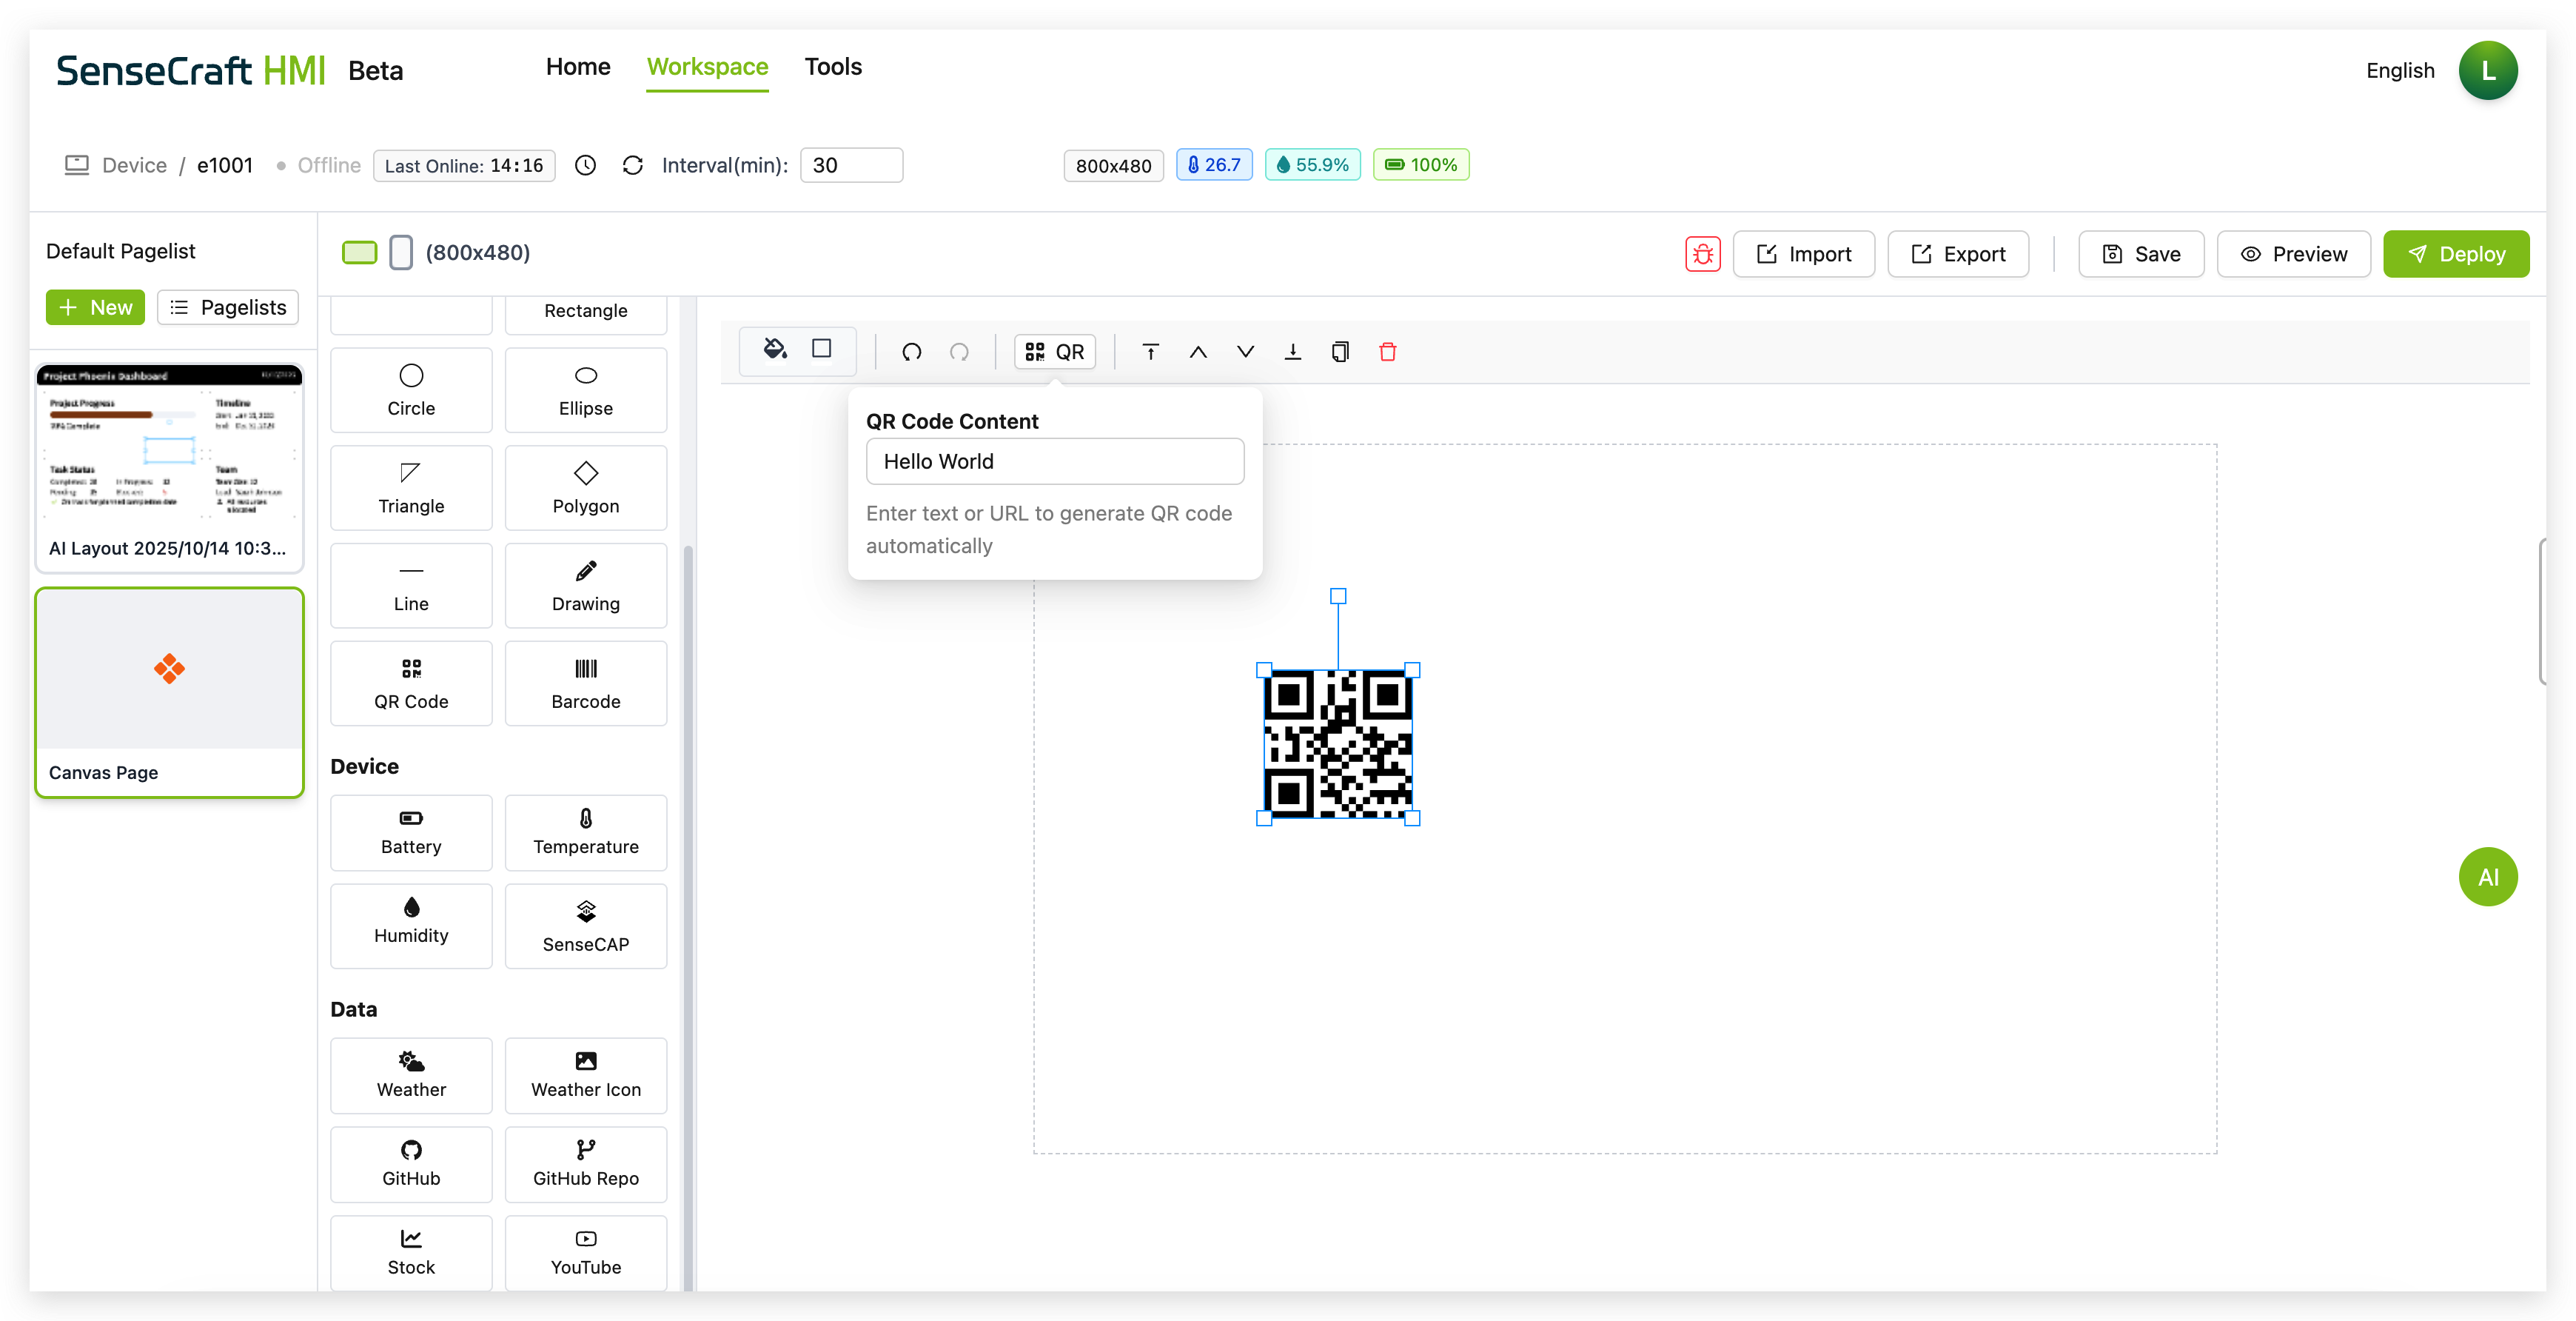Open the Pagelists menu
The image size is (2576, 1321).
click(228, 308)
